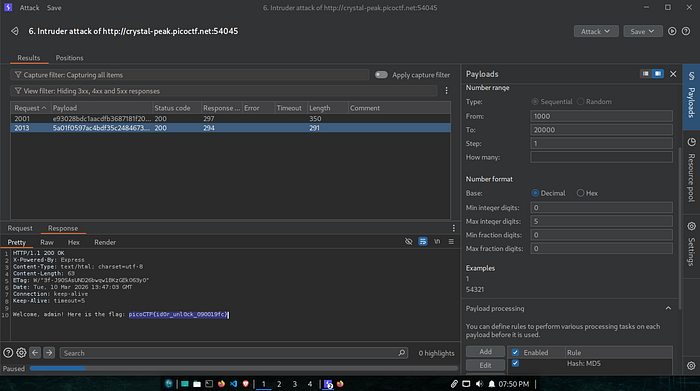The width and height of the screenshot is (700, 391).
Task: Click the capture filter funnel icon
Action: (x=18, y=75)
